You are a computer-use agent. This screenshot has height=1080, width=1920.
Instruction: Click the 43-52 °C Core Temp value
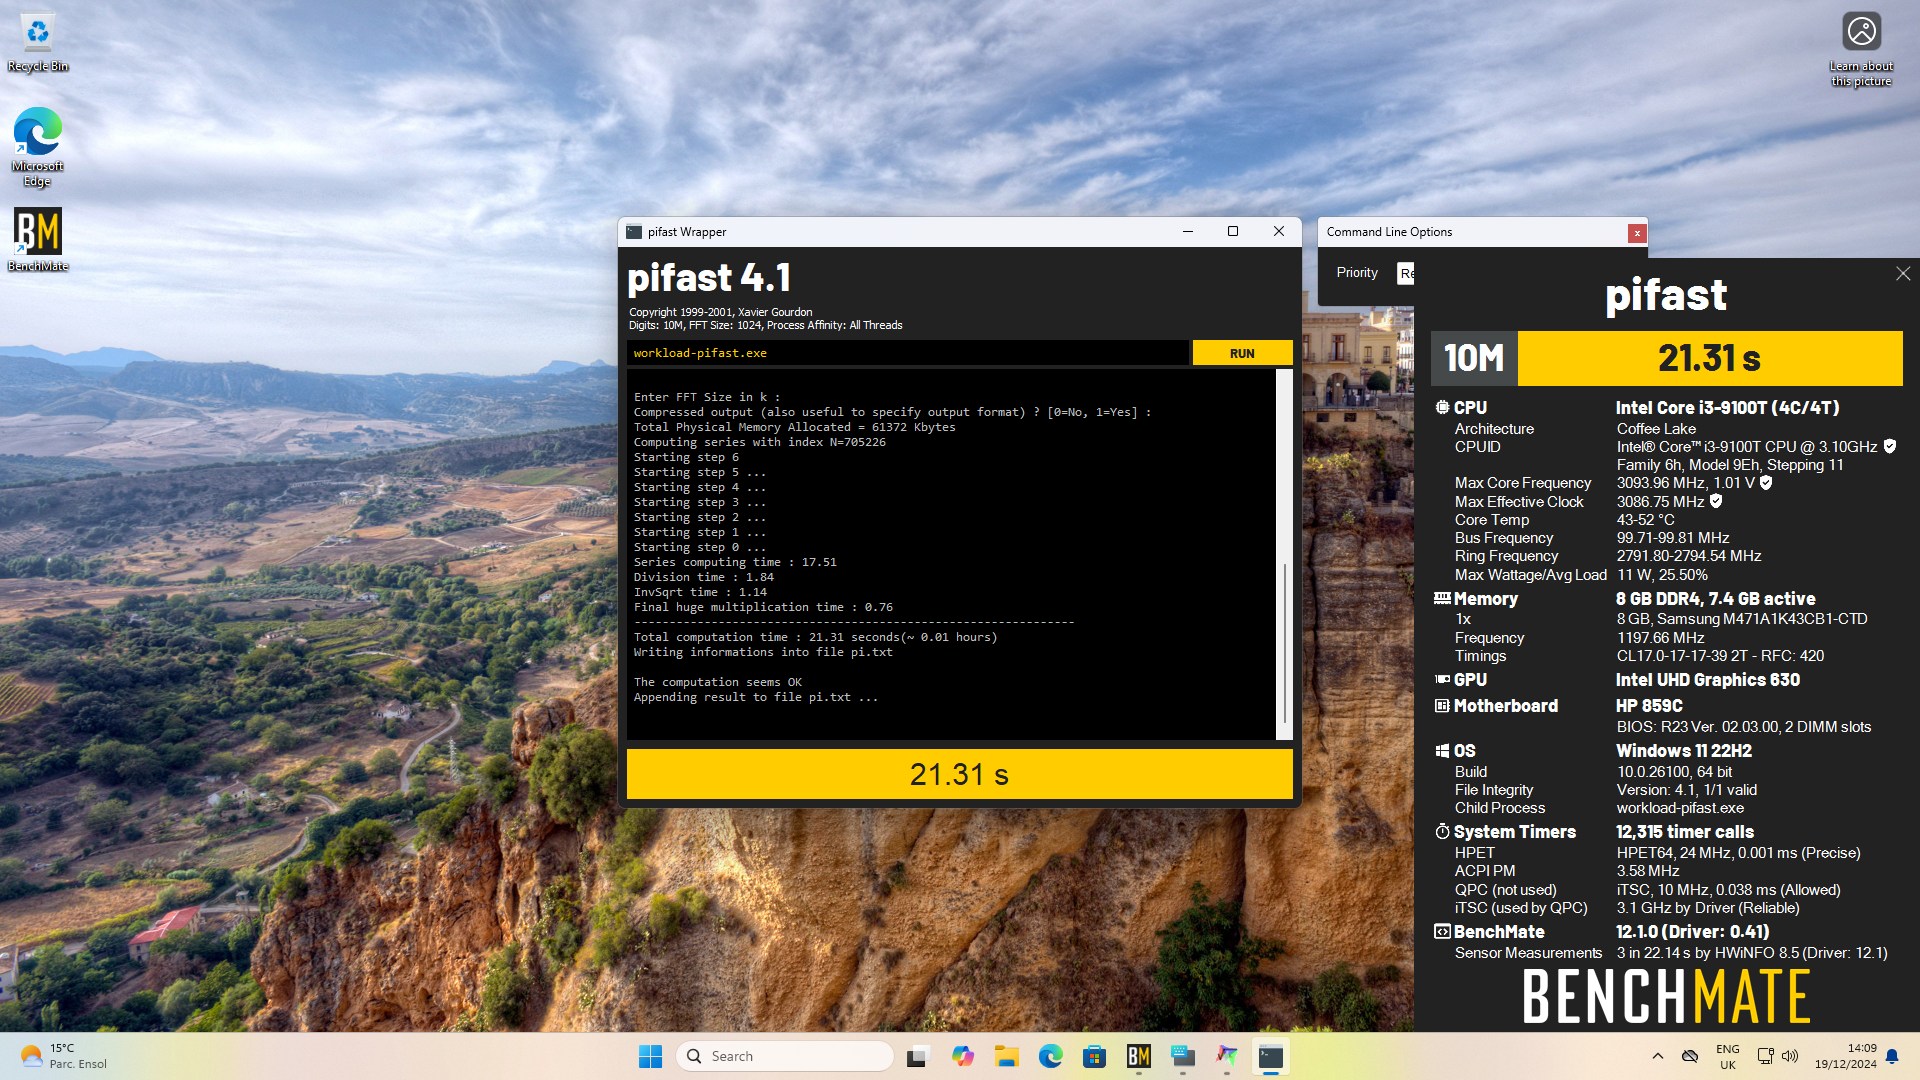click(x=1645, y=519)
